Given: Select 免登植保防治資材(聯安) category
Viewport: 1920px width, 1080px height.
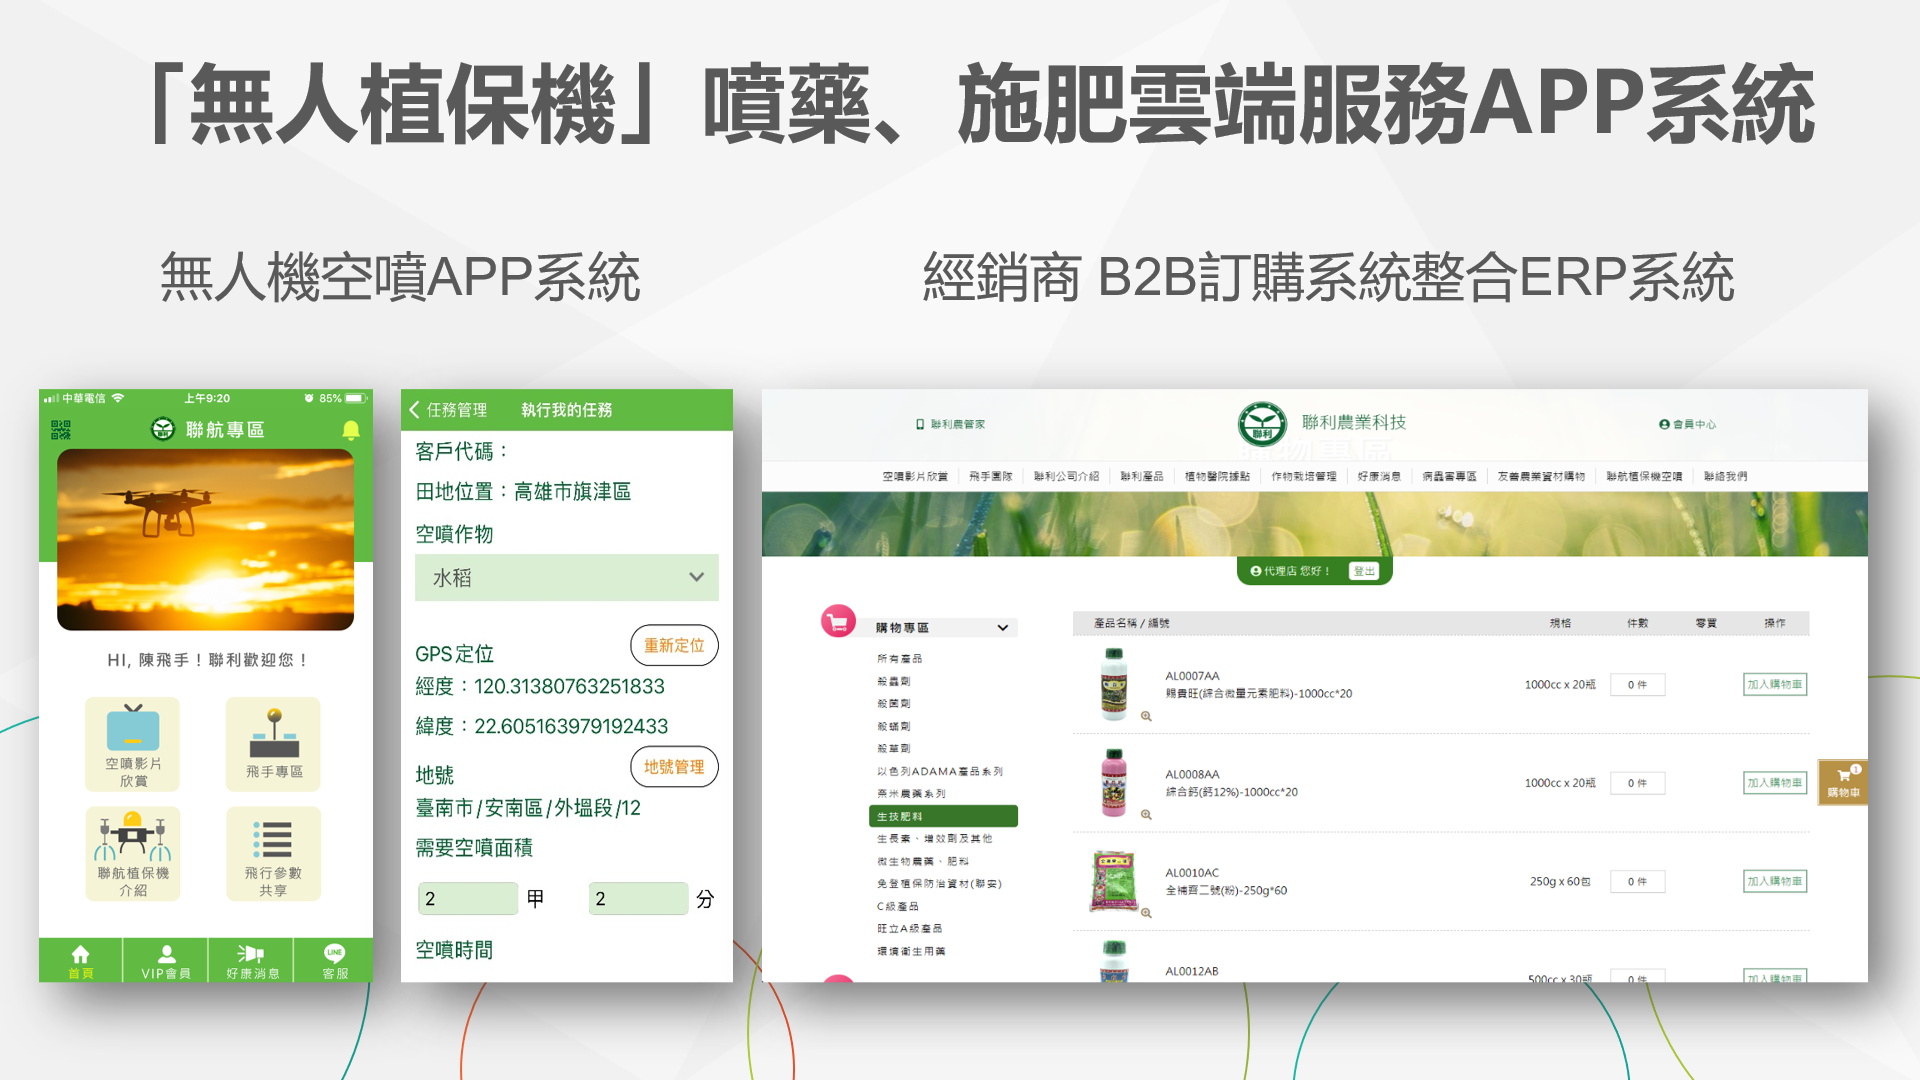Looking at the screenshot, I should [939, 884].
